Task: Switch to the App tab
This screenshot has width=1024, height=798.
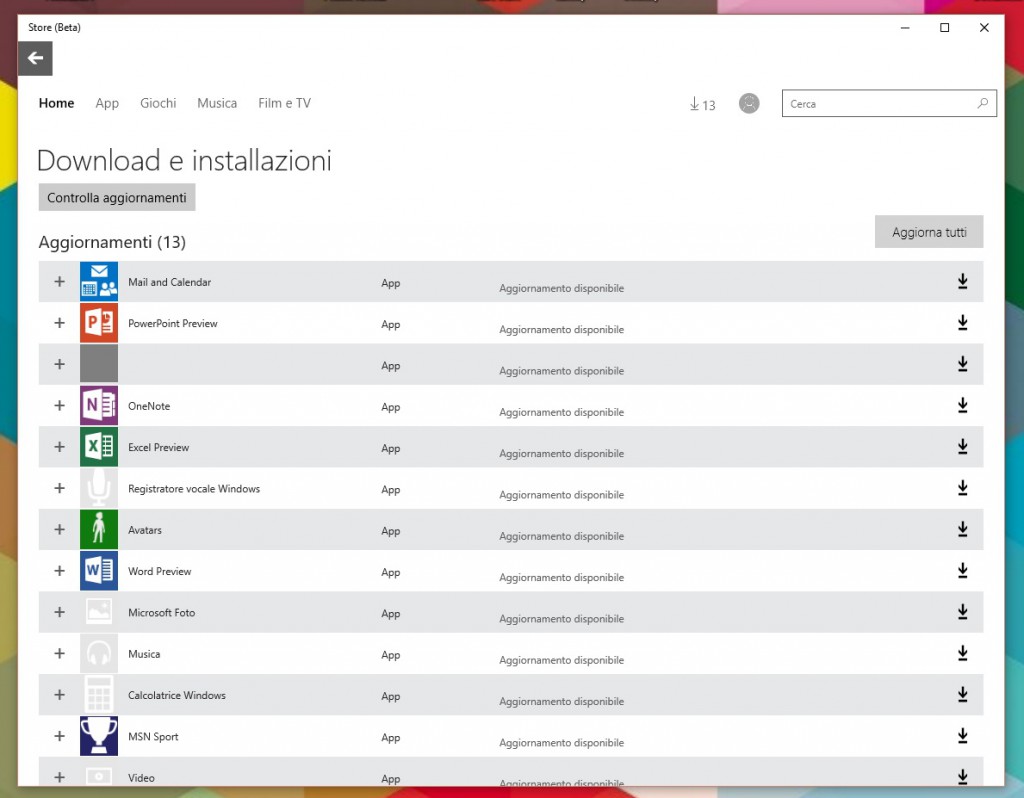Action: pyautogui.click(x=107, y=103)
